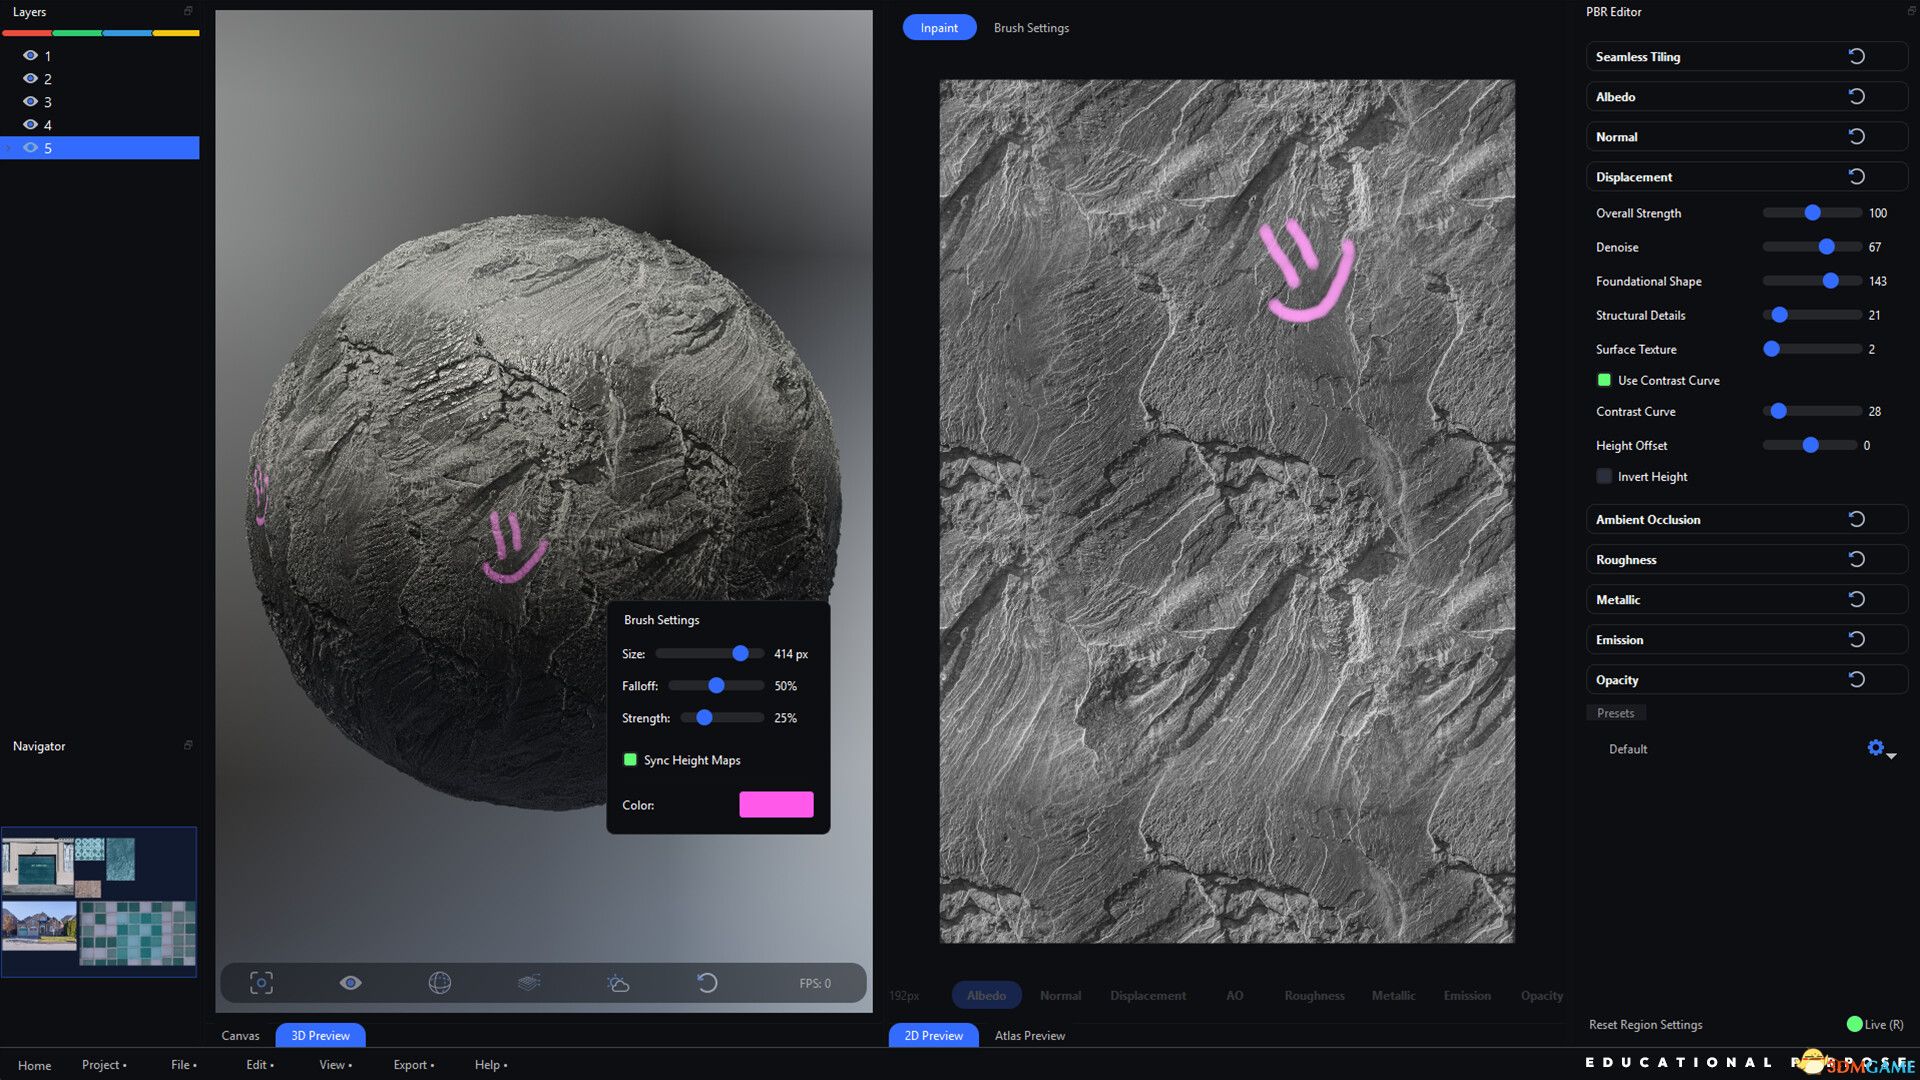This screenshot has width=1920, height=1080.
Task: Toggle the eye visibility icon in the 3D toolbar
Action: (351, 983)
